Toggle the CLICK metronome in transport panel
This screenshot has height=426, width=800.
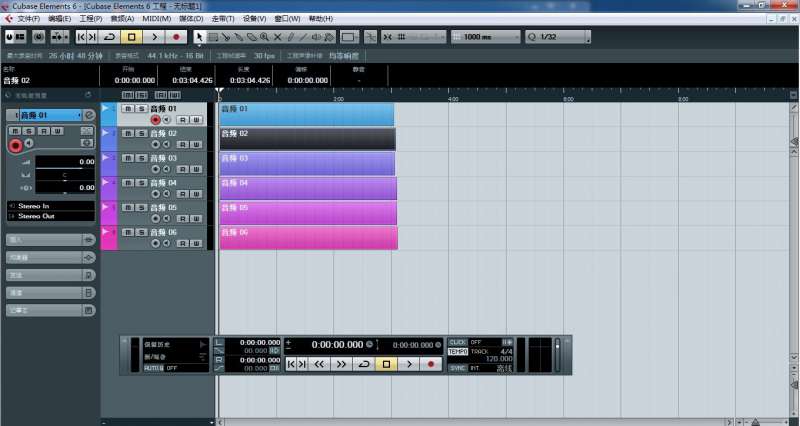[x=457, y=342]
